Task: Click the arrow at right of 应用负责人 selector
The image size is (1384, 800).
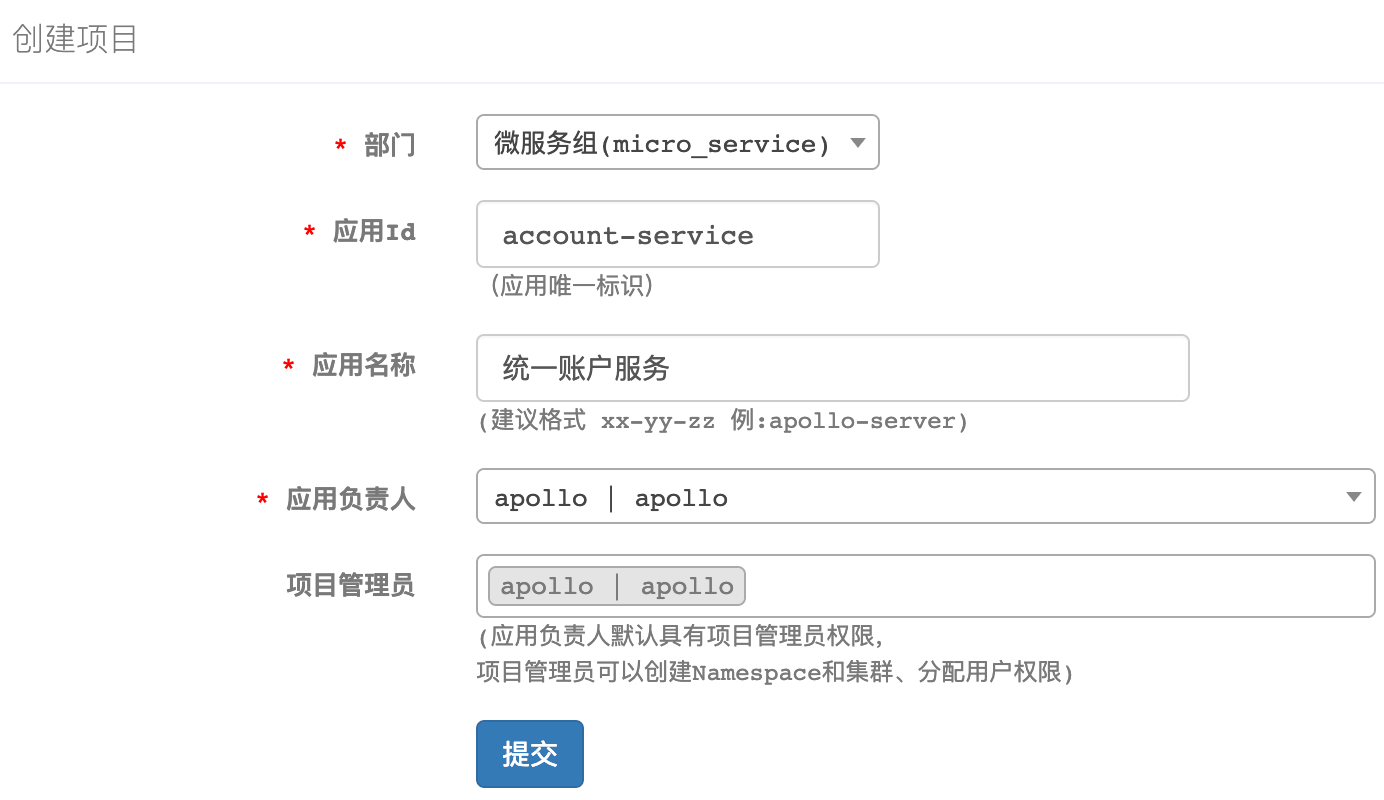Action: coord(1353,497)
